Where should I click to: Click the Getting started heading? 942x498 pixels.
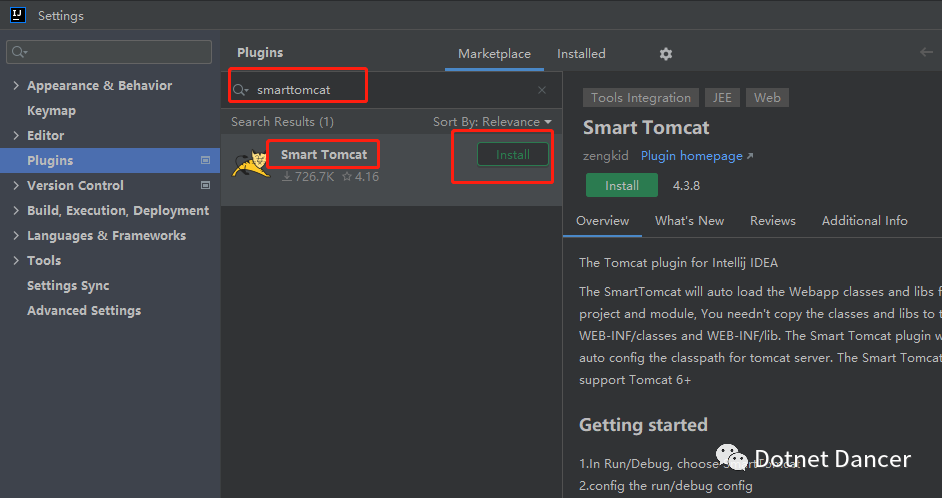pos(643,425)
